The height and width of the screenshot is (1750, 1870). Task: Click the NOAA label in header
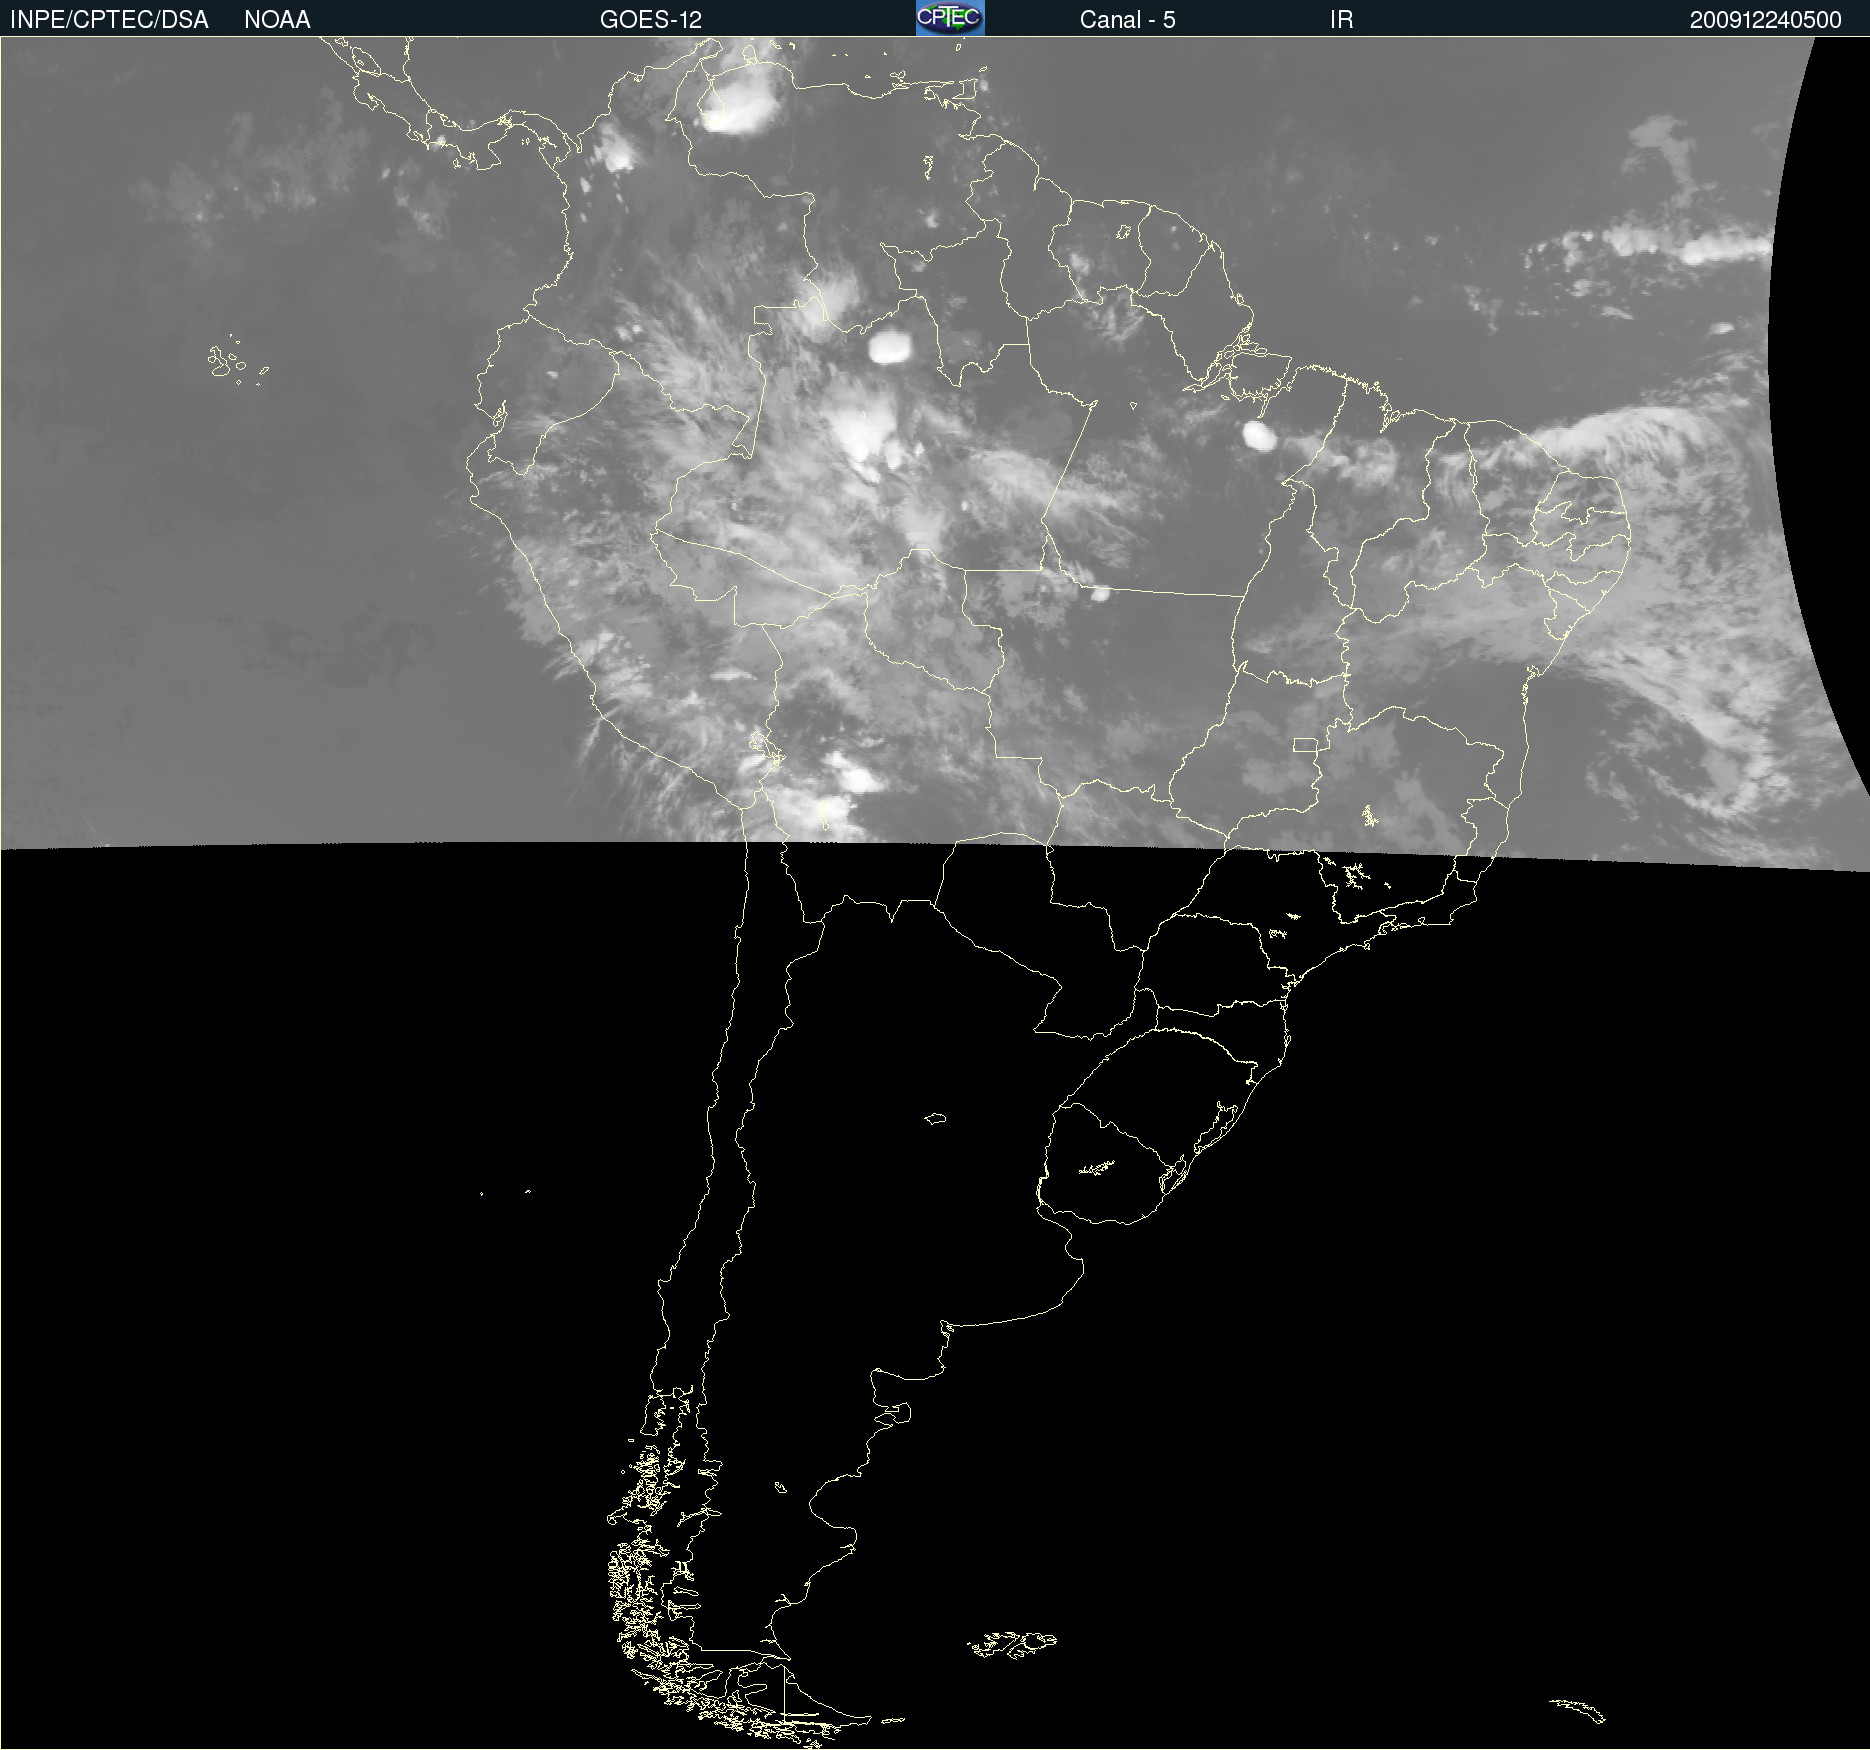[x=277, y=20]
